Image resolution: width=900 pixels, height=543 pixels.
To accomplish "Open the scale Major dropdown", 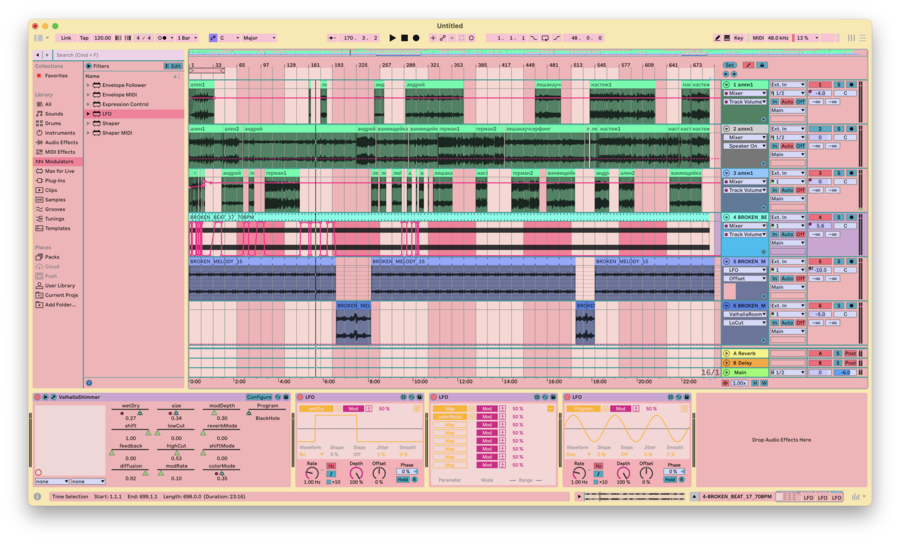I will pyautogui.click(x=260, y=38).
